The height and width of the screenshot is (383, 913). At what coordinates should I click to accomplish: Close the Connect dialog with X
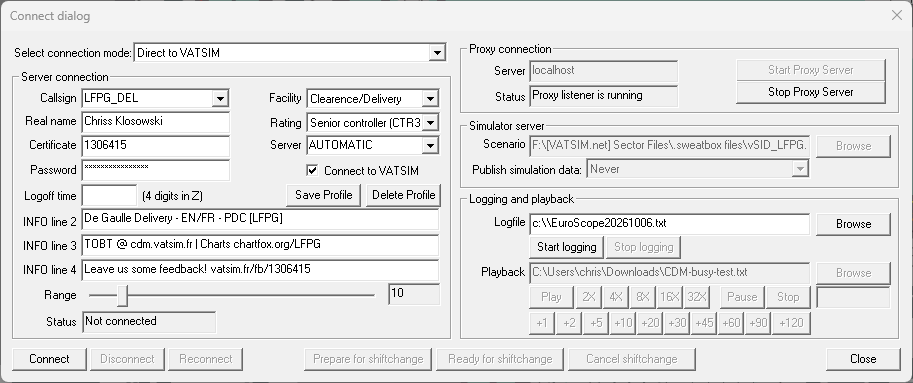[x=897, y=16]
